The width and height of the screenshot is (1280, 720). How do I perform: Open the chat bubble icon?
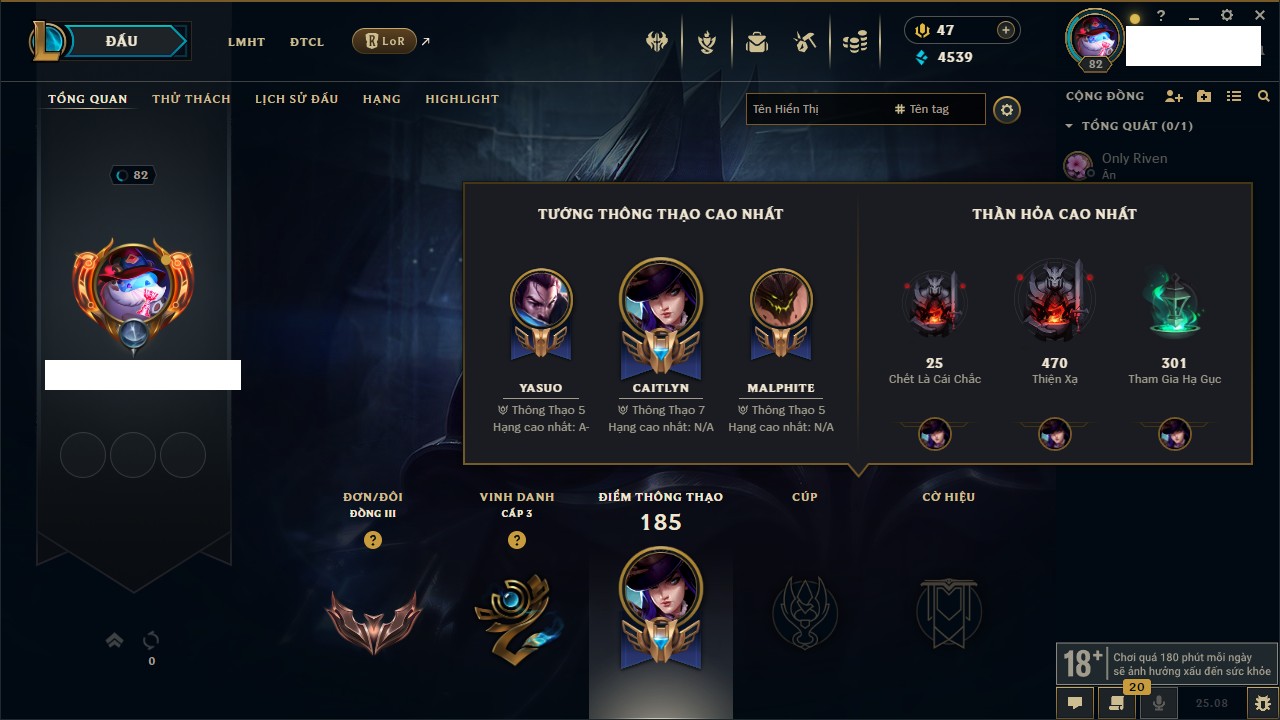pyautogui.click(x=1075, y=703)
